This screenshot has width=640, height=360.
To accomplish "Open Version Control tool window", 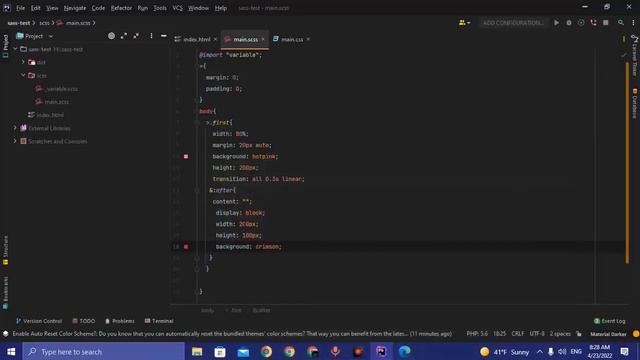I will click(39, 321).
